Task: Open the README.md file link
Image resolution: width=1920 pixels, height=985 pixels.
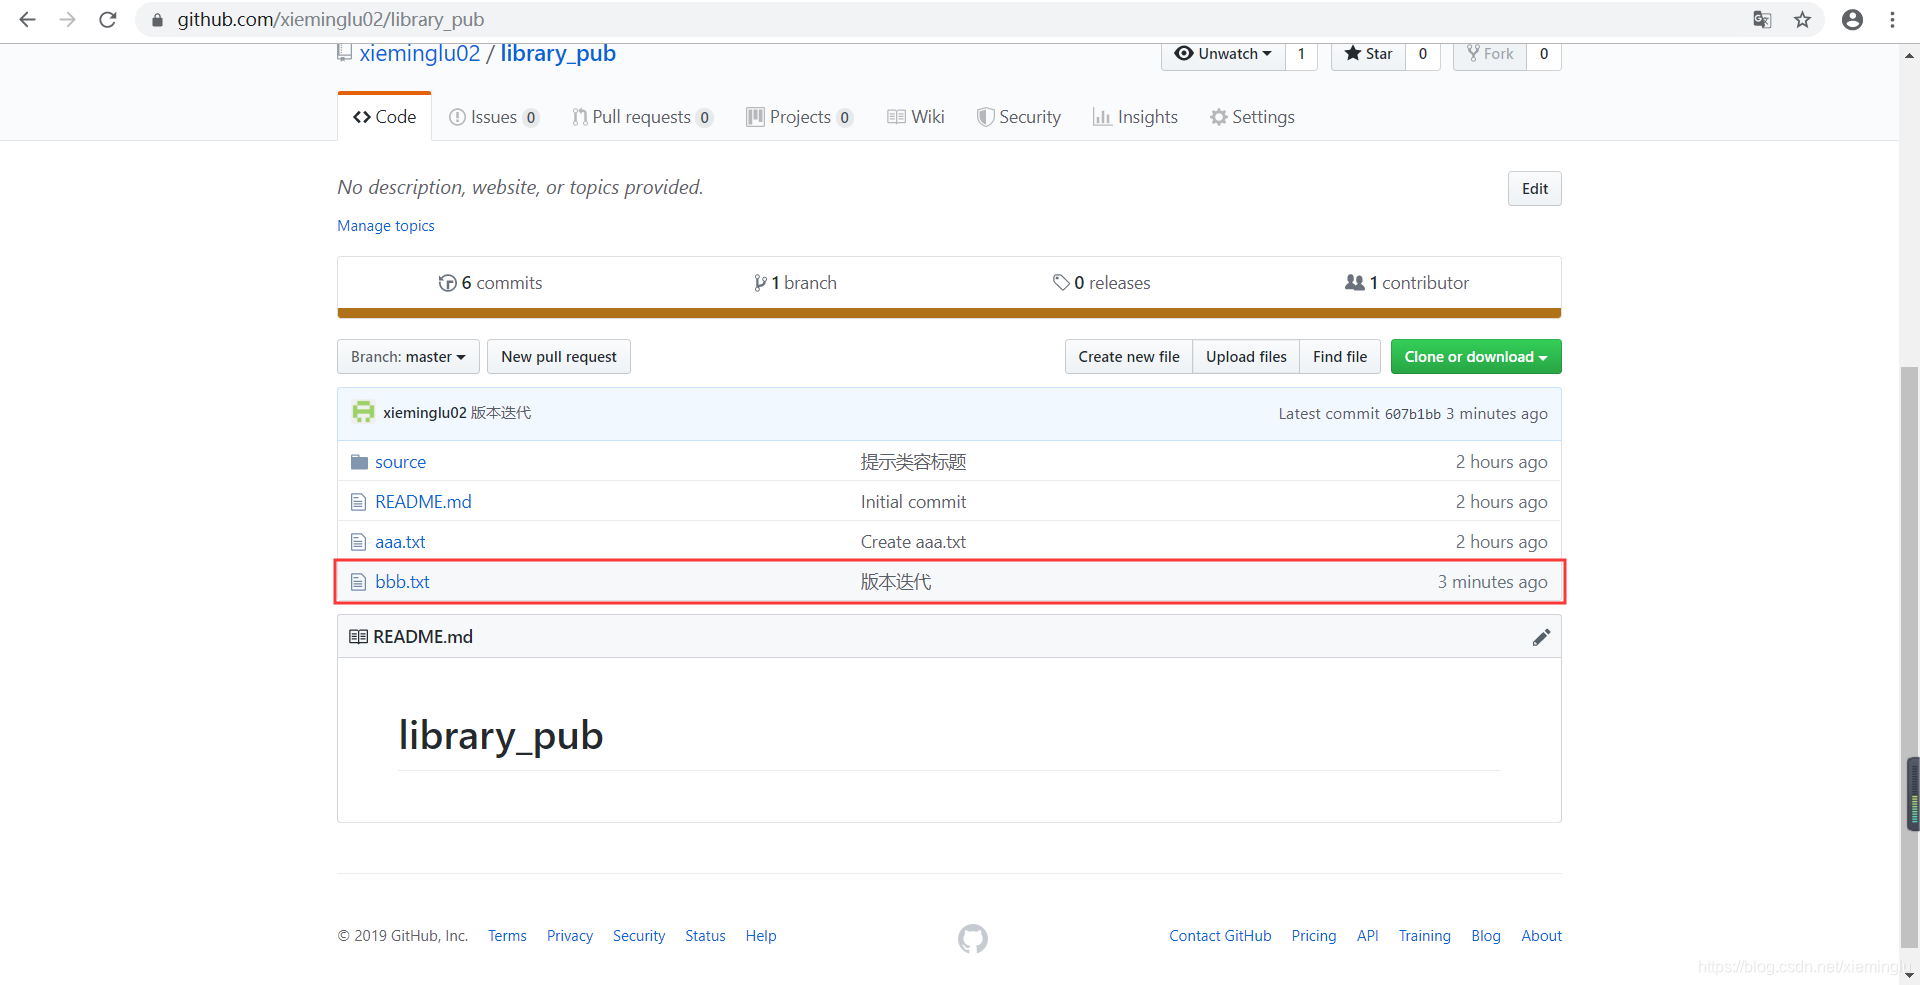Action: (x=423, y=502)
